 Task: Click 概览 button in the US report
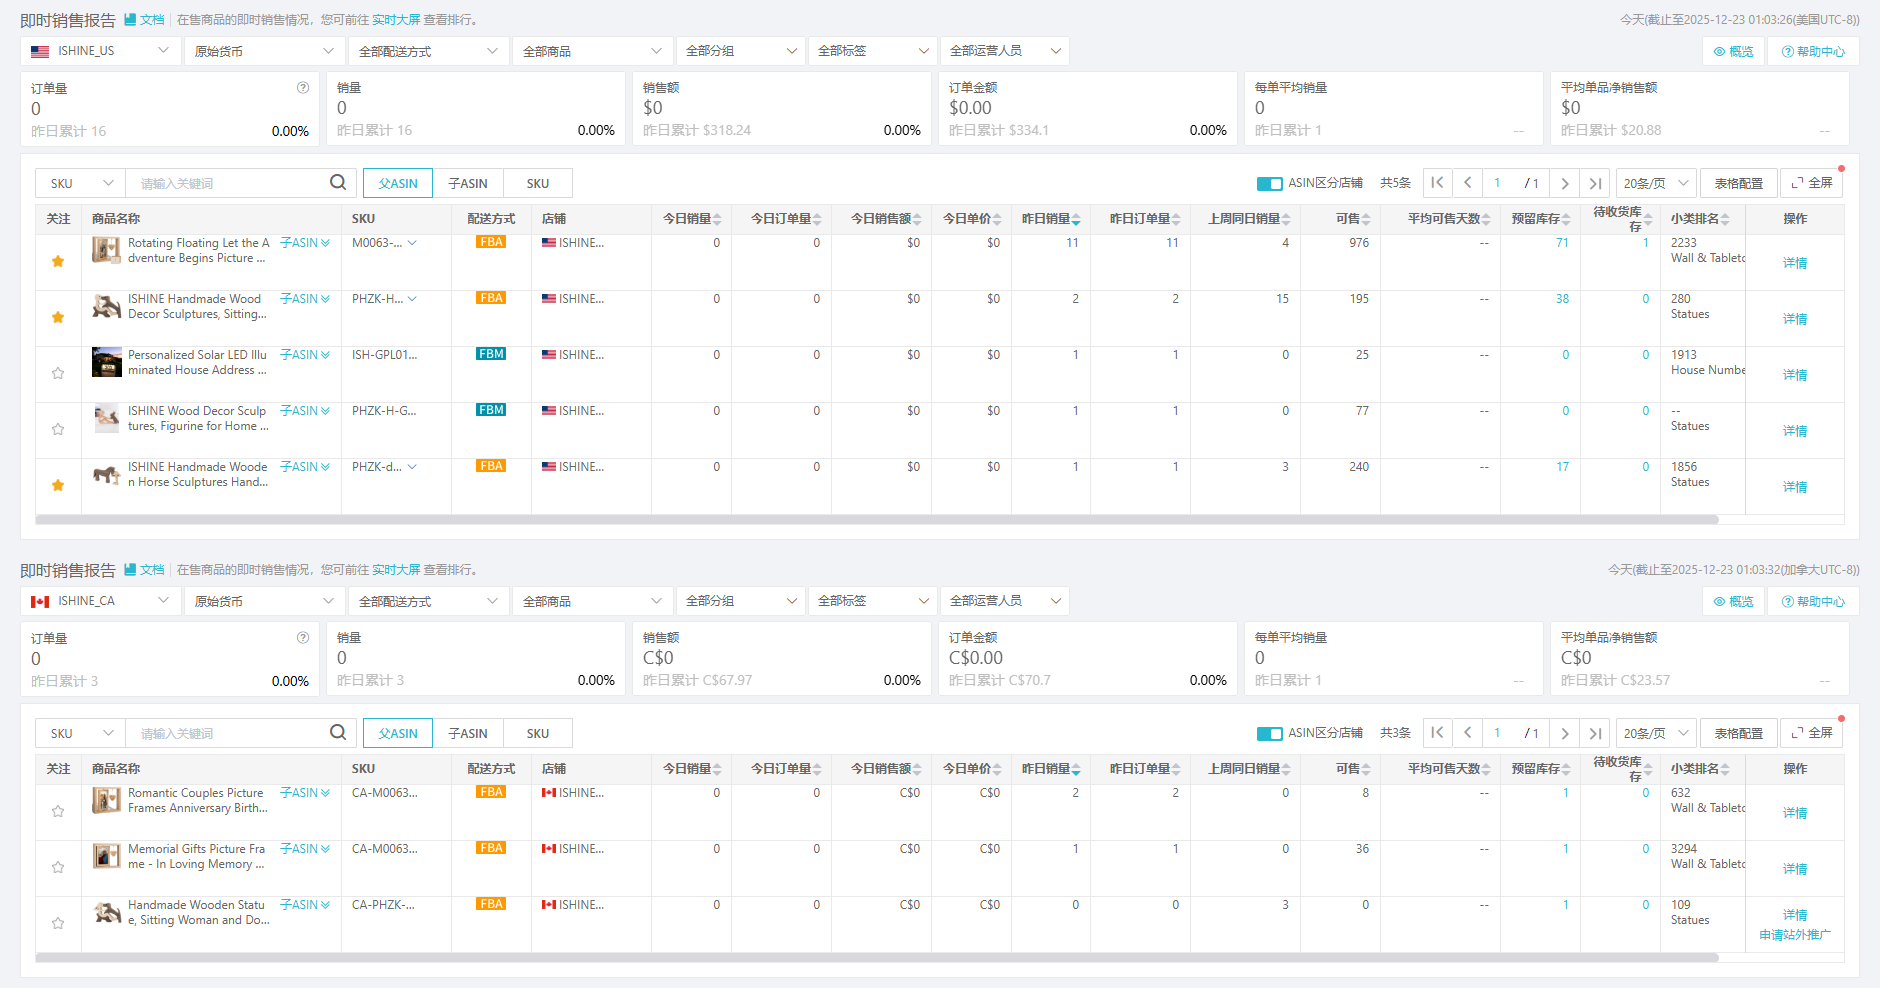(1733, 51)
